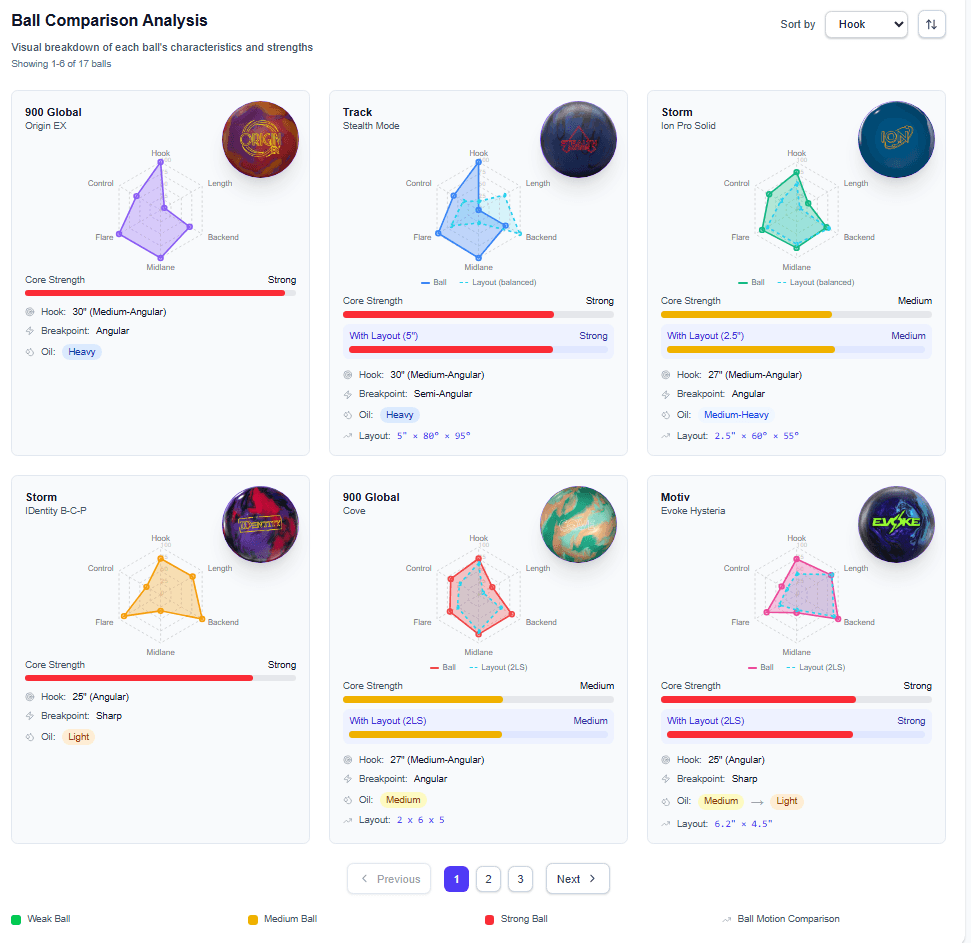Click the IDentity B-C-P ball image

260,524
